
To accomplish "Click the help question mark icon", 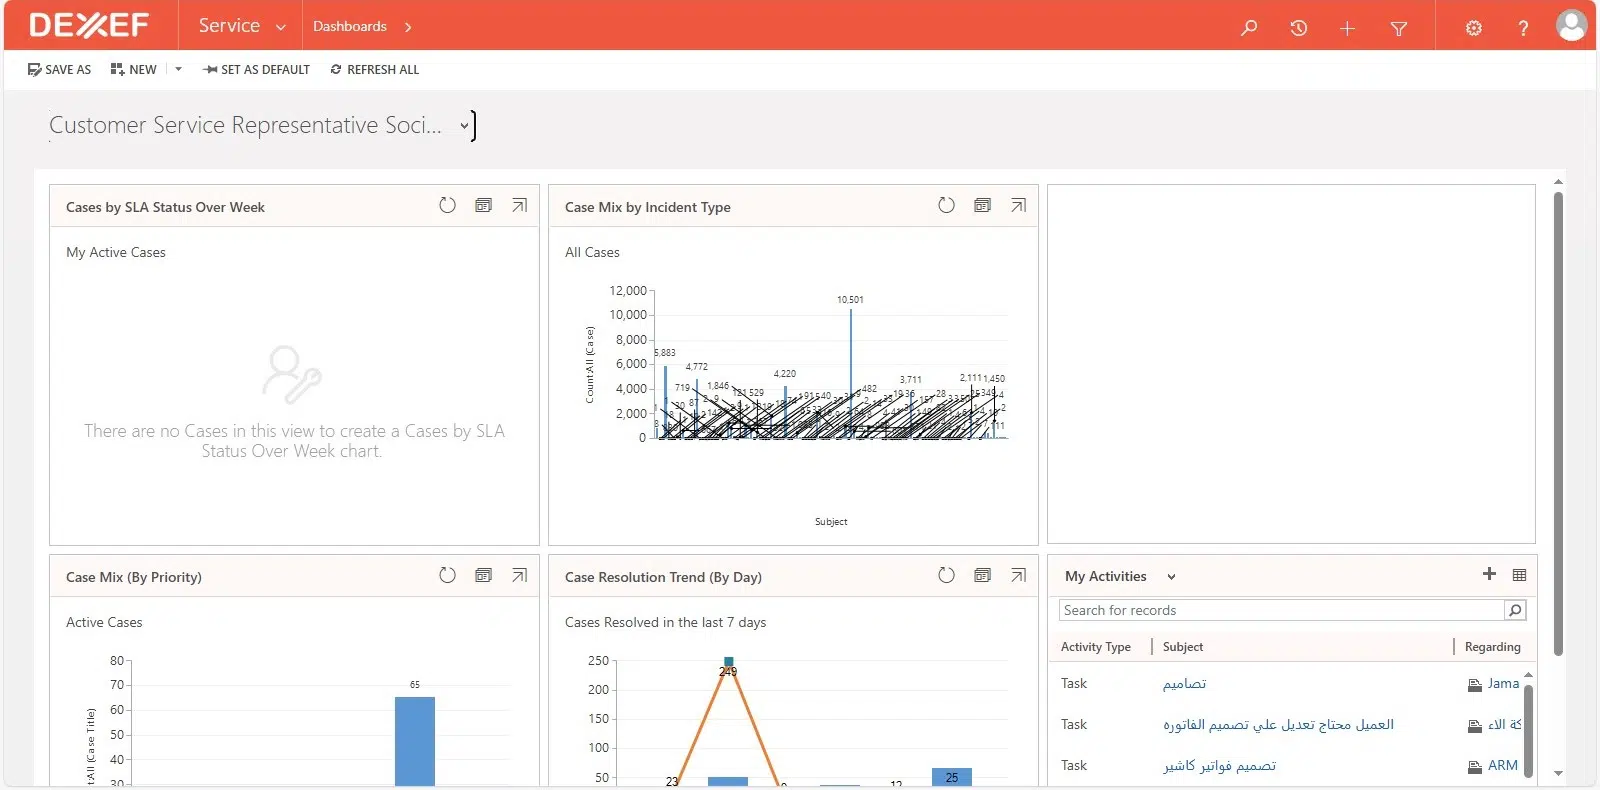I will [1523, 28].
